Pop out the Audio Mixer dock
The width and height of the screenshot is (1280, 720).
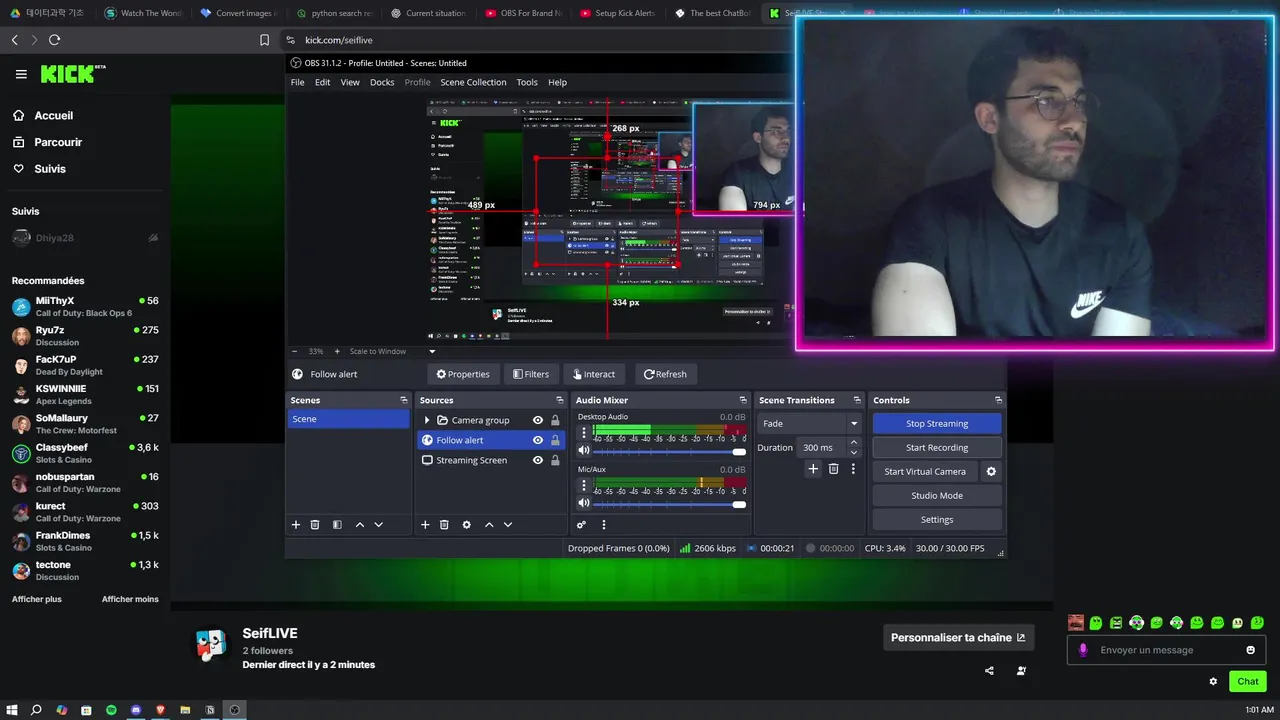[743, 400]
